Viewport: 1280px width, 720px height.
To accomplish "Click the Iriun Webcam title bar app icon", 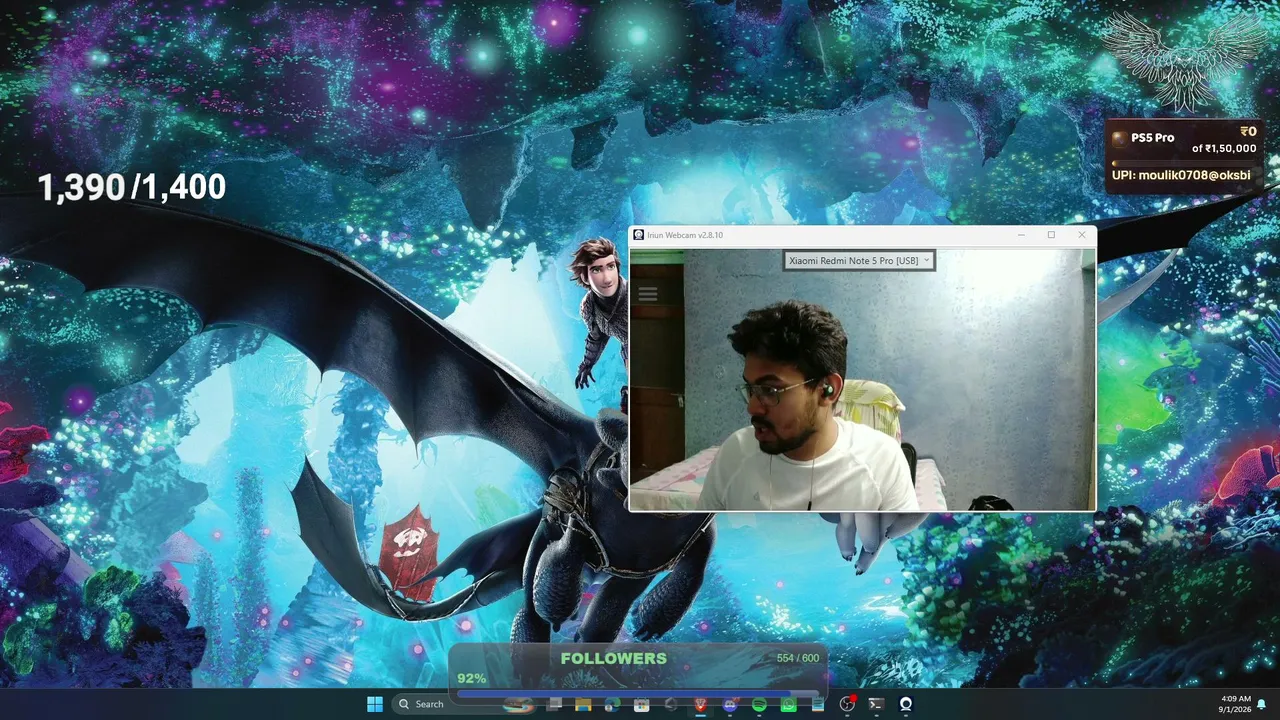I will 639,235.
